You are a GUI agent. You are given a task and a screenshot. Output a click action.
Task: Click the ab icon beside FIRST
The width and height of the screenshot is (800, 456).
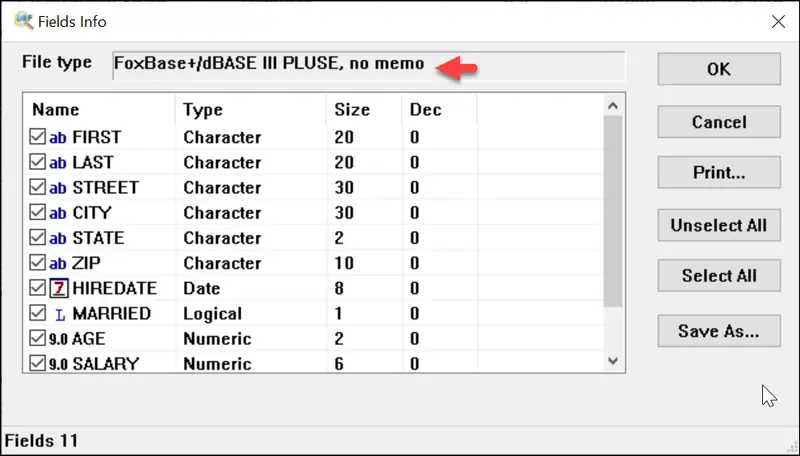58,137
